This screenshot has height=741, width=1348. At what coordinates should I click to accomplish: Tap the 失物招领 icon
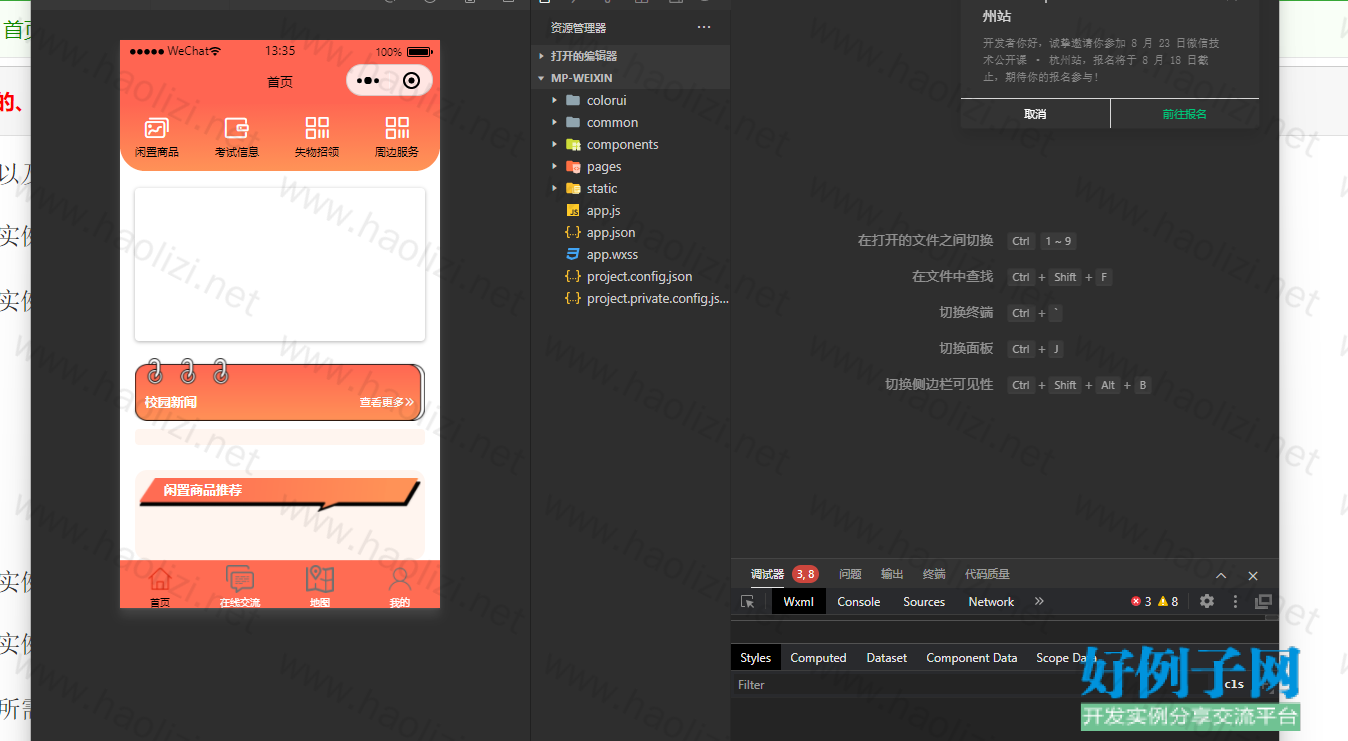tap(317, 129)
